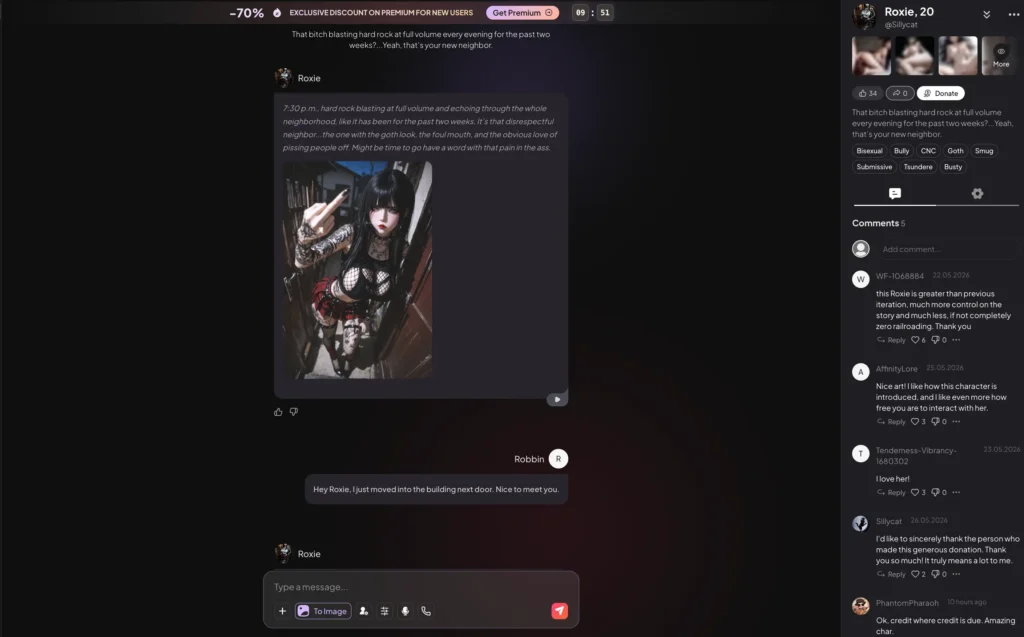Image resolution: width=1024 pixels, height=637 pixels.
Task: Click the microphone icon
Action: 405,611
